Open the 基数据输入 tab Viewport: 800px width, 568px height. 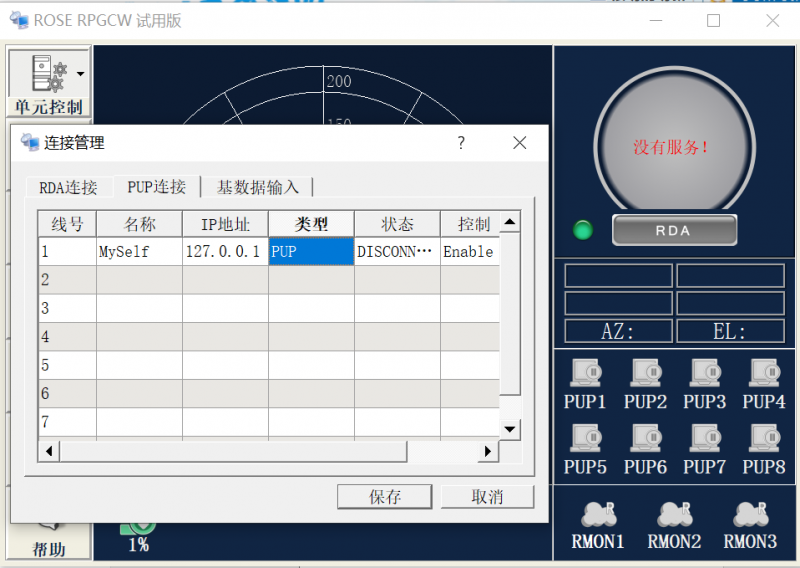258,187
